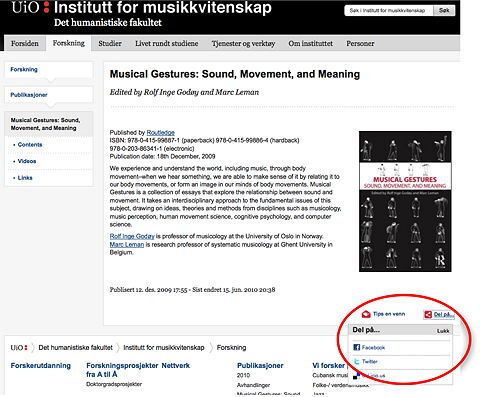
Task: Click the Delicious icon in share popup
Action: tap(357, 376)
